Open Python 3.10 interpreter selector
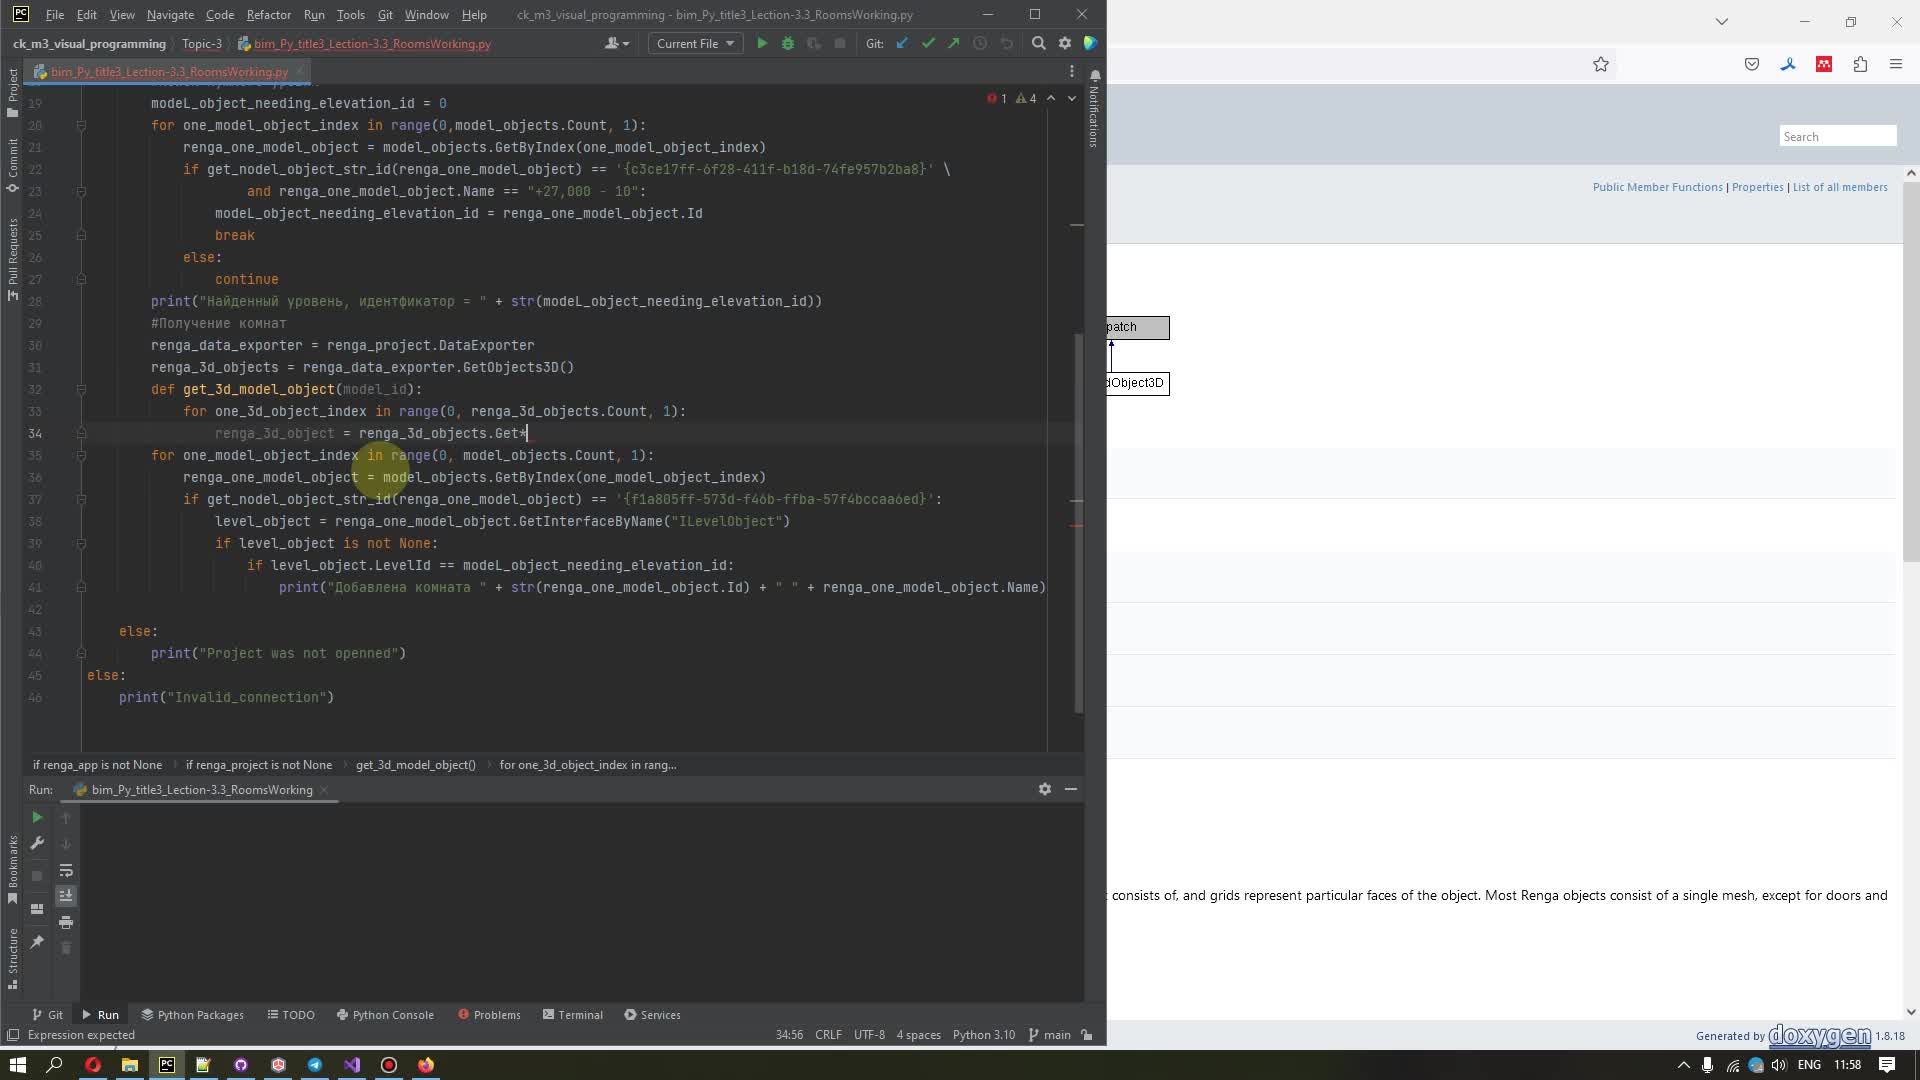 click(983, 1035)
